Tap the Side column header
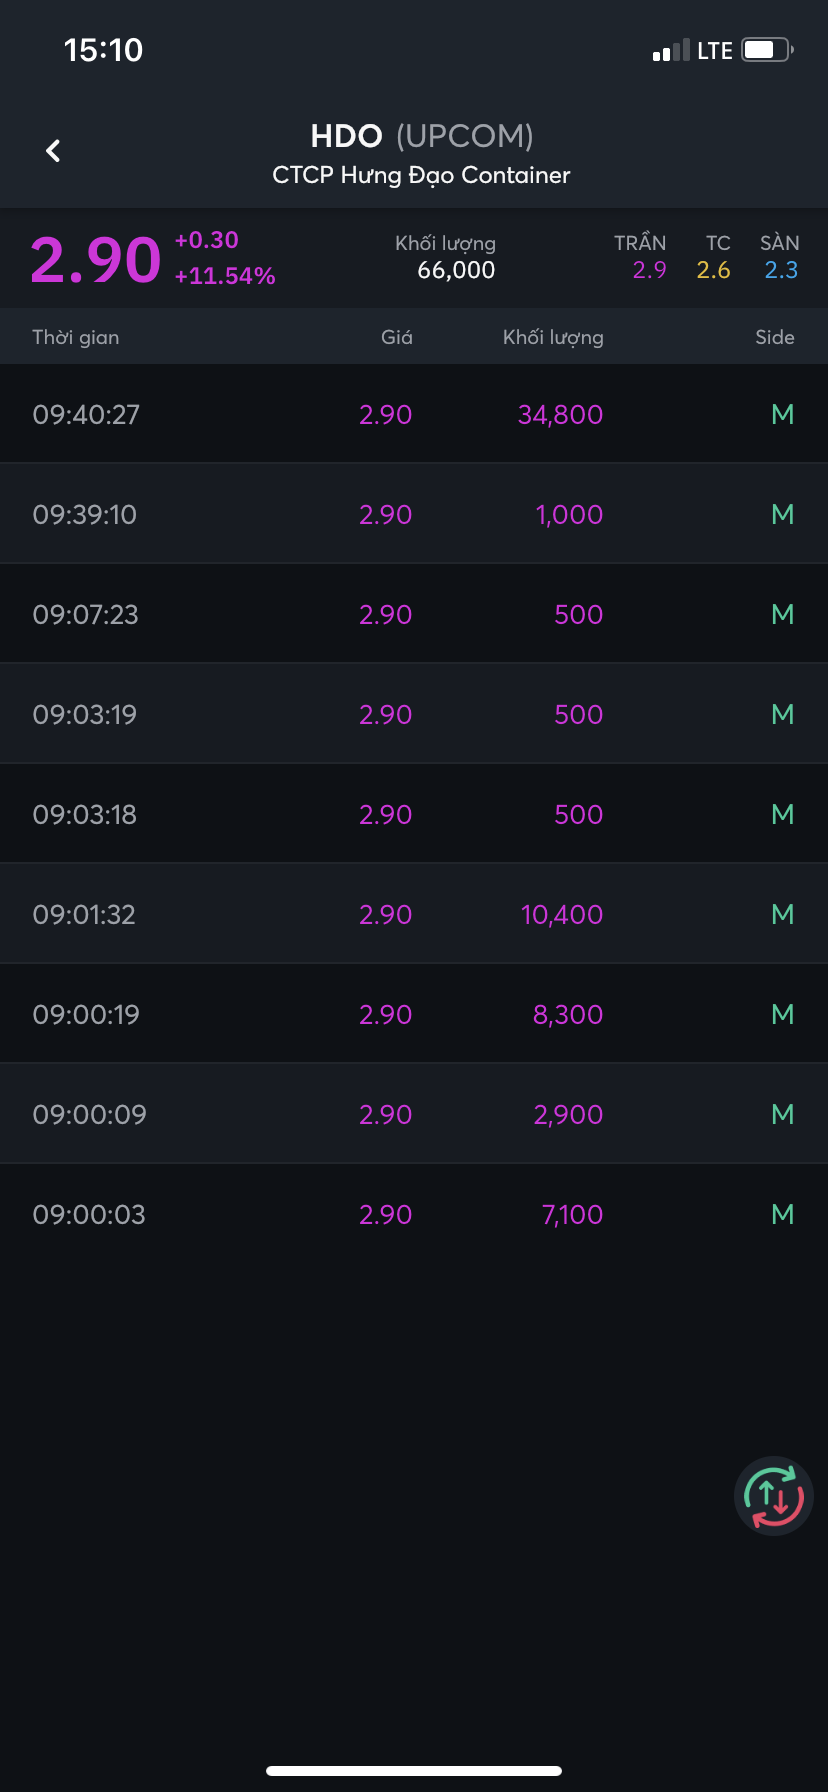This screenshot has height=1792, width=828. pos(774,337)
